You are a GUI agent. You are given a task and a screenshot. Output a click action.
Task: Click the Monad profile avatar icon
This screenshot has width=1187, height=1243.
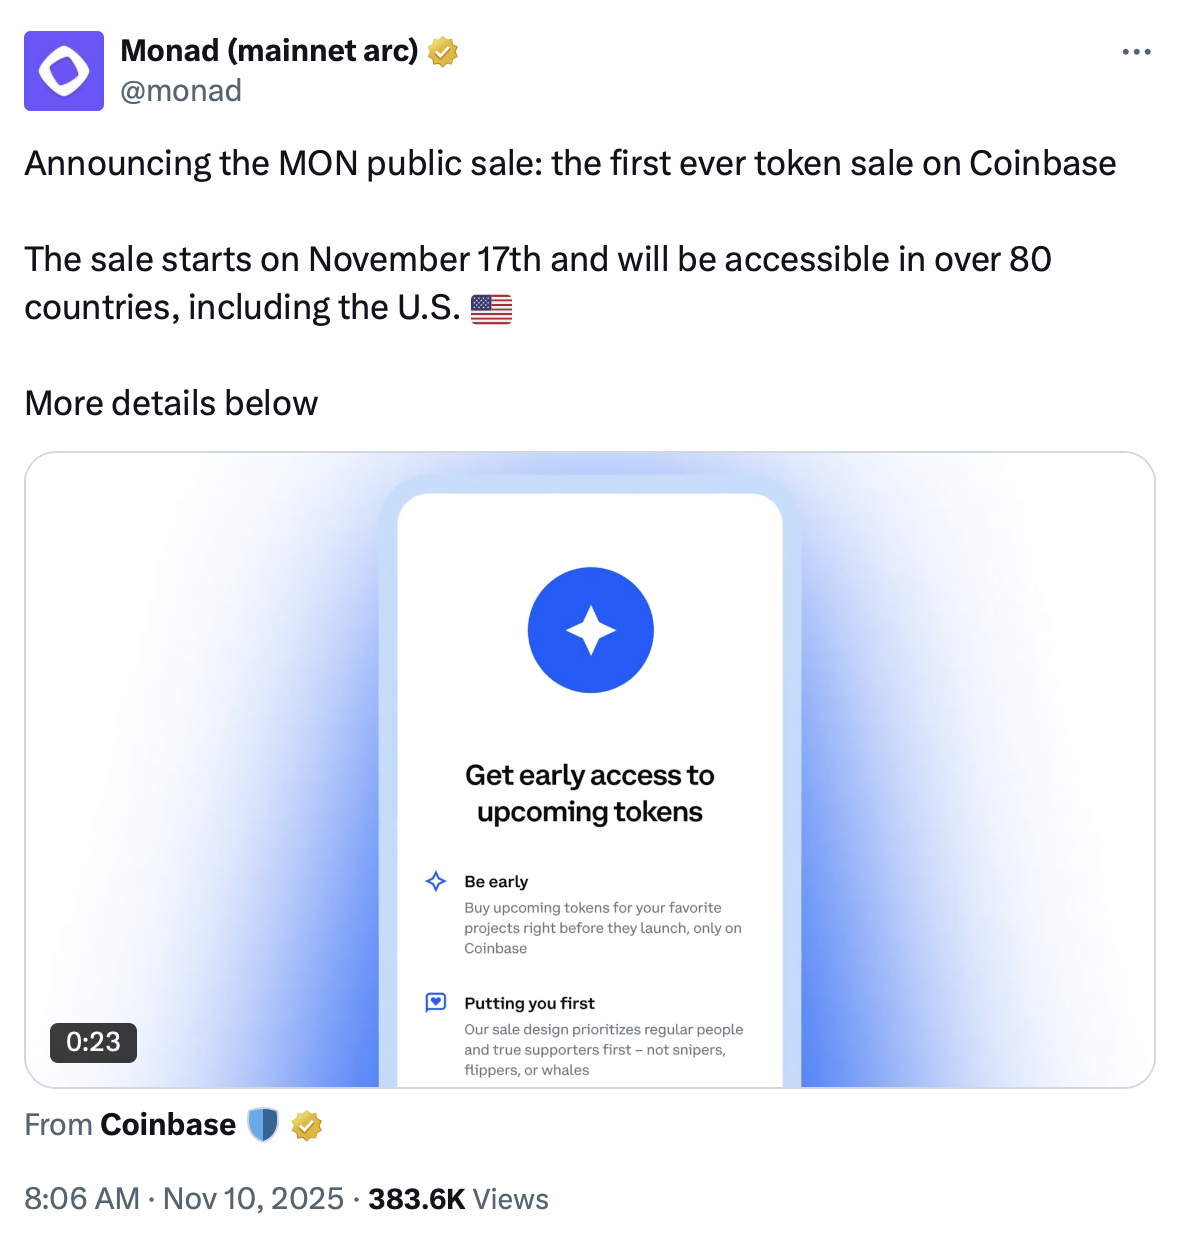[64, 71]
